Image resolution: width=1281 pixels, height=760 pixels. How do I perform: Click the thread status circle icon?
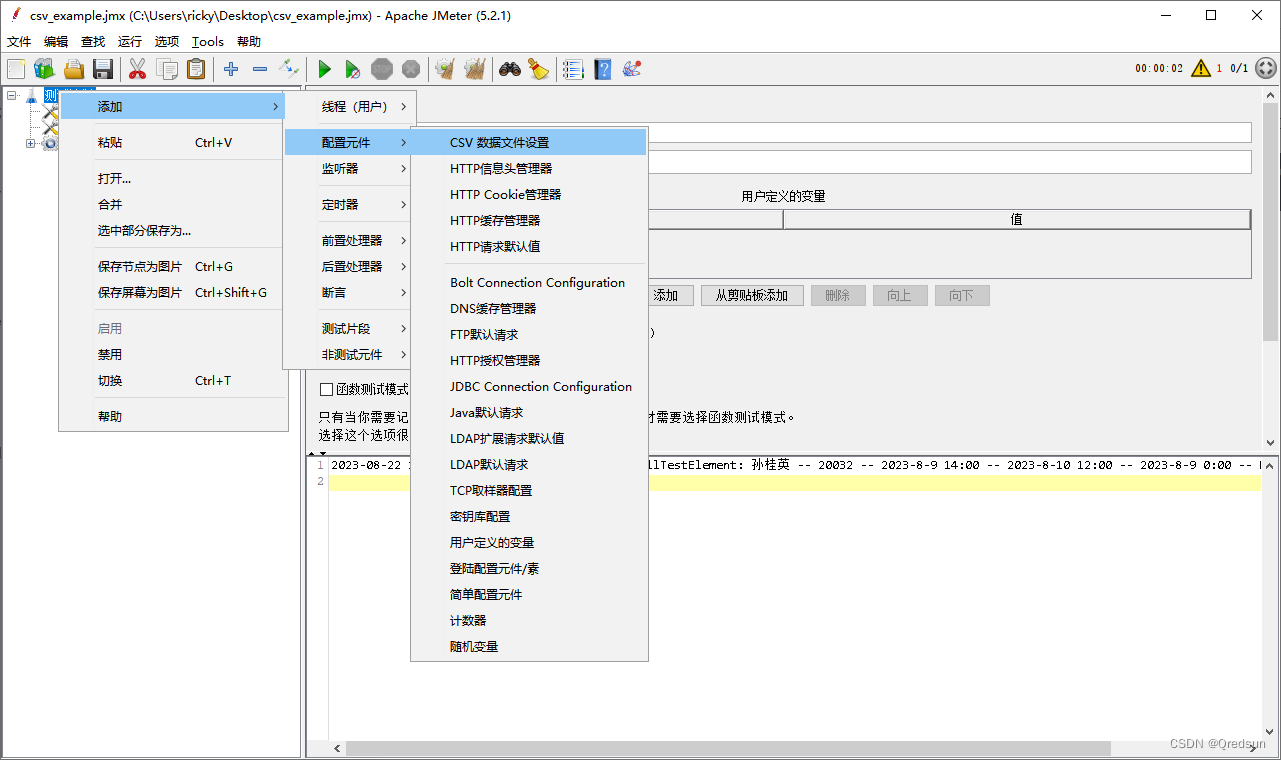click(1266, 68)
